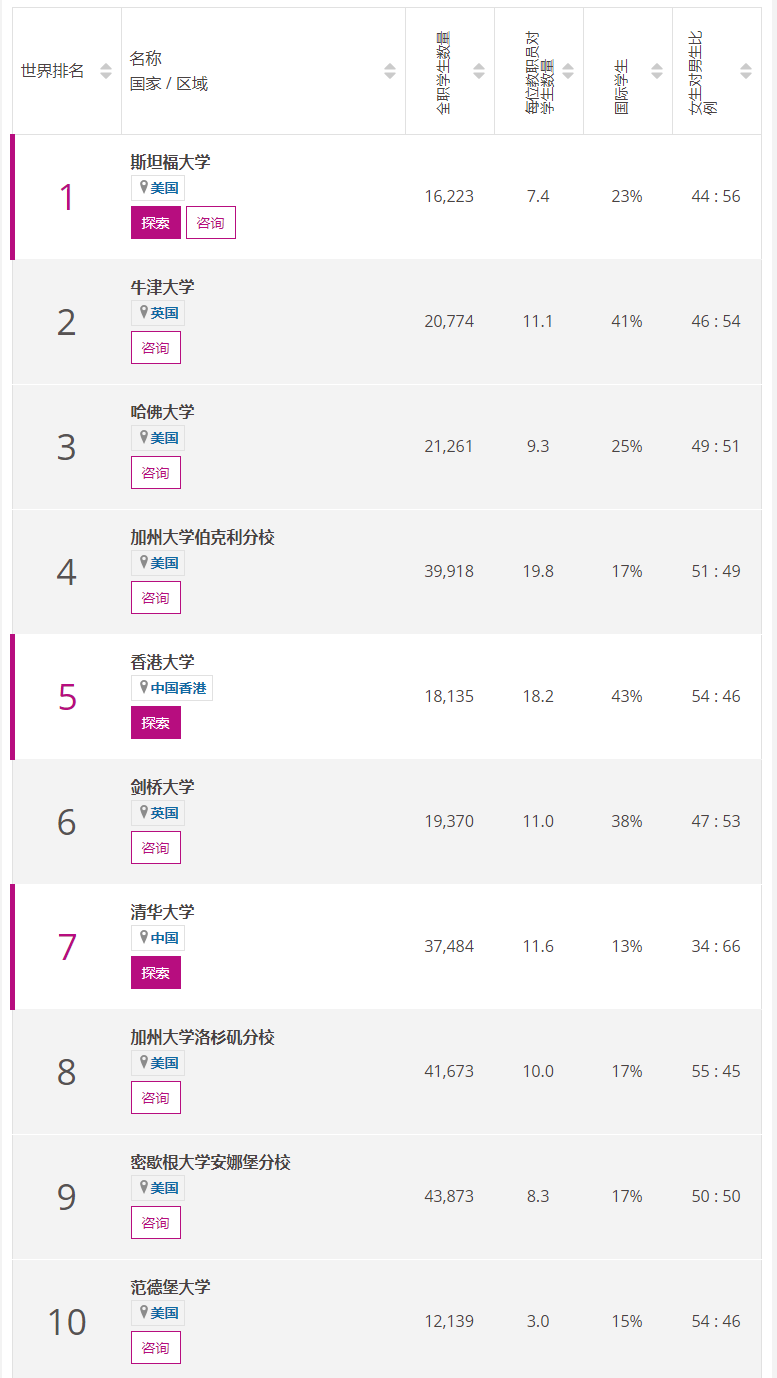Explore 香港大学 with 探索 button
Screen dimensions: 777x1378
click(156, 722)
